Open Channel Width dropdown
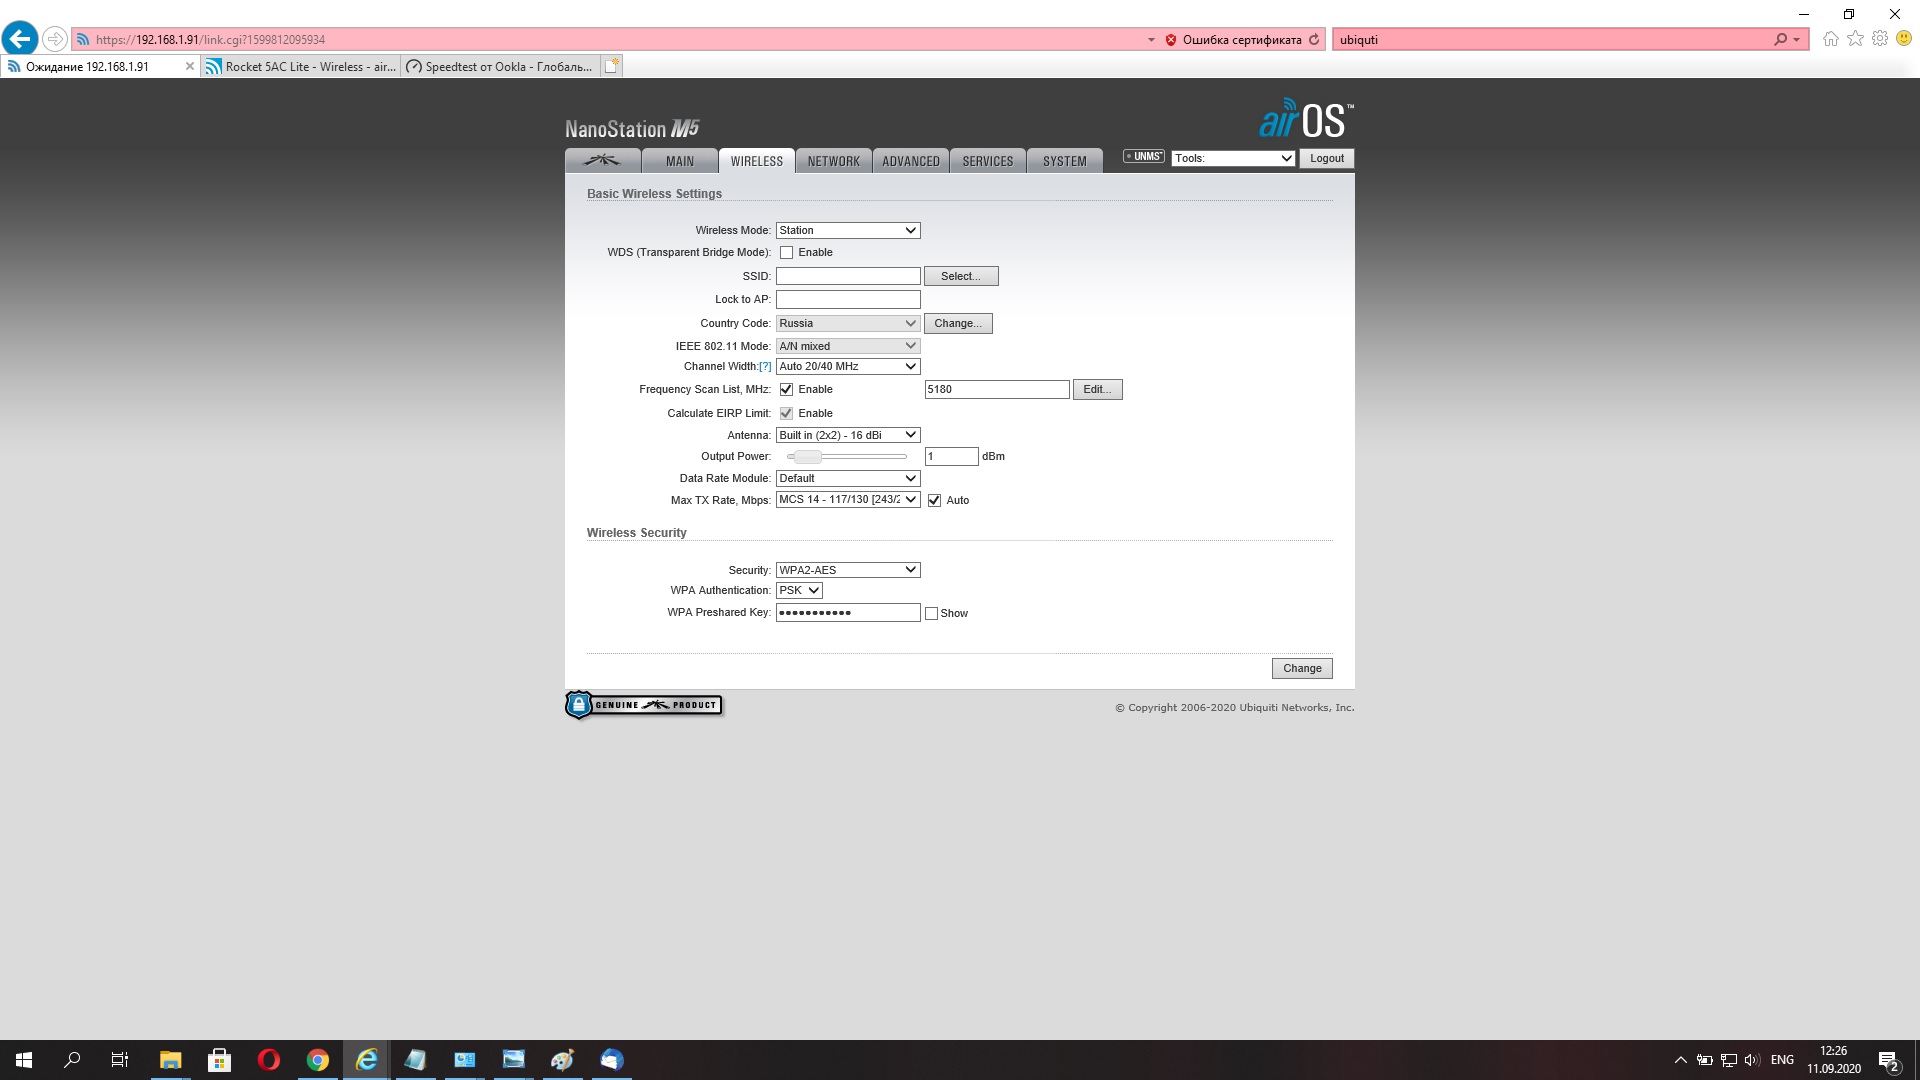 (x=848, y=367)
